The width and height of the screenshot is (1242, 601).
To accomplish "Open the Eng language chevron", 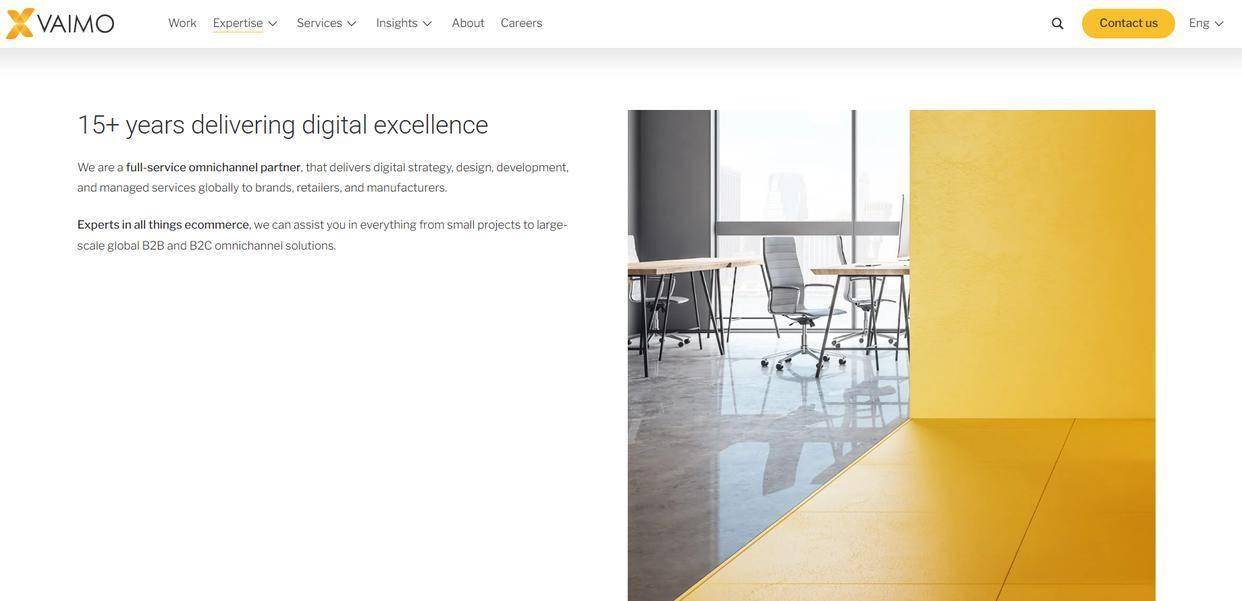I will click(1219, 24).
